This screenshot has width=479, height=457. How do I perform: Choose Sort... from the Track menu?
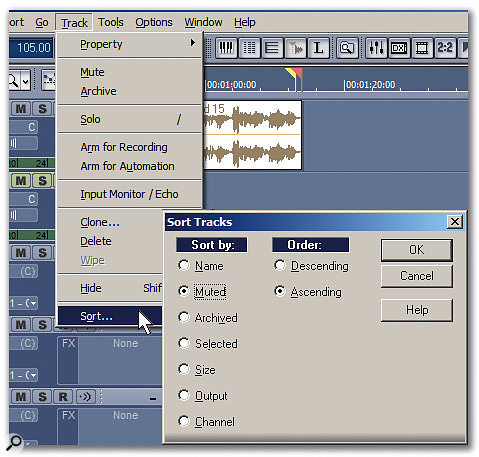pos(110,316)
